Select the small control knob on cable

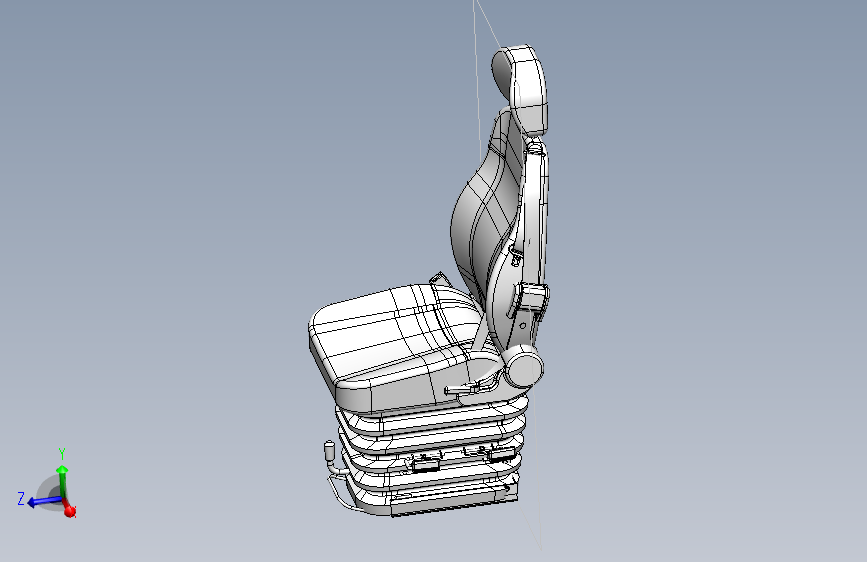click(x=330, y=451)
